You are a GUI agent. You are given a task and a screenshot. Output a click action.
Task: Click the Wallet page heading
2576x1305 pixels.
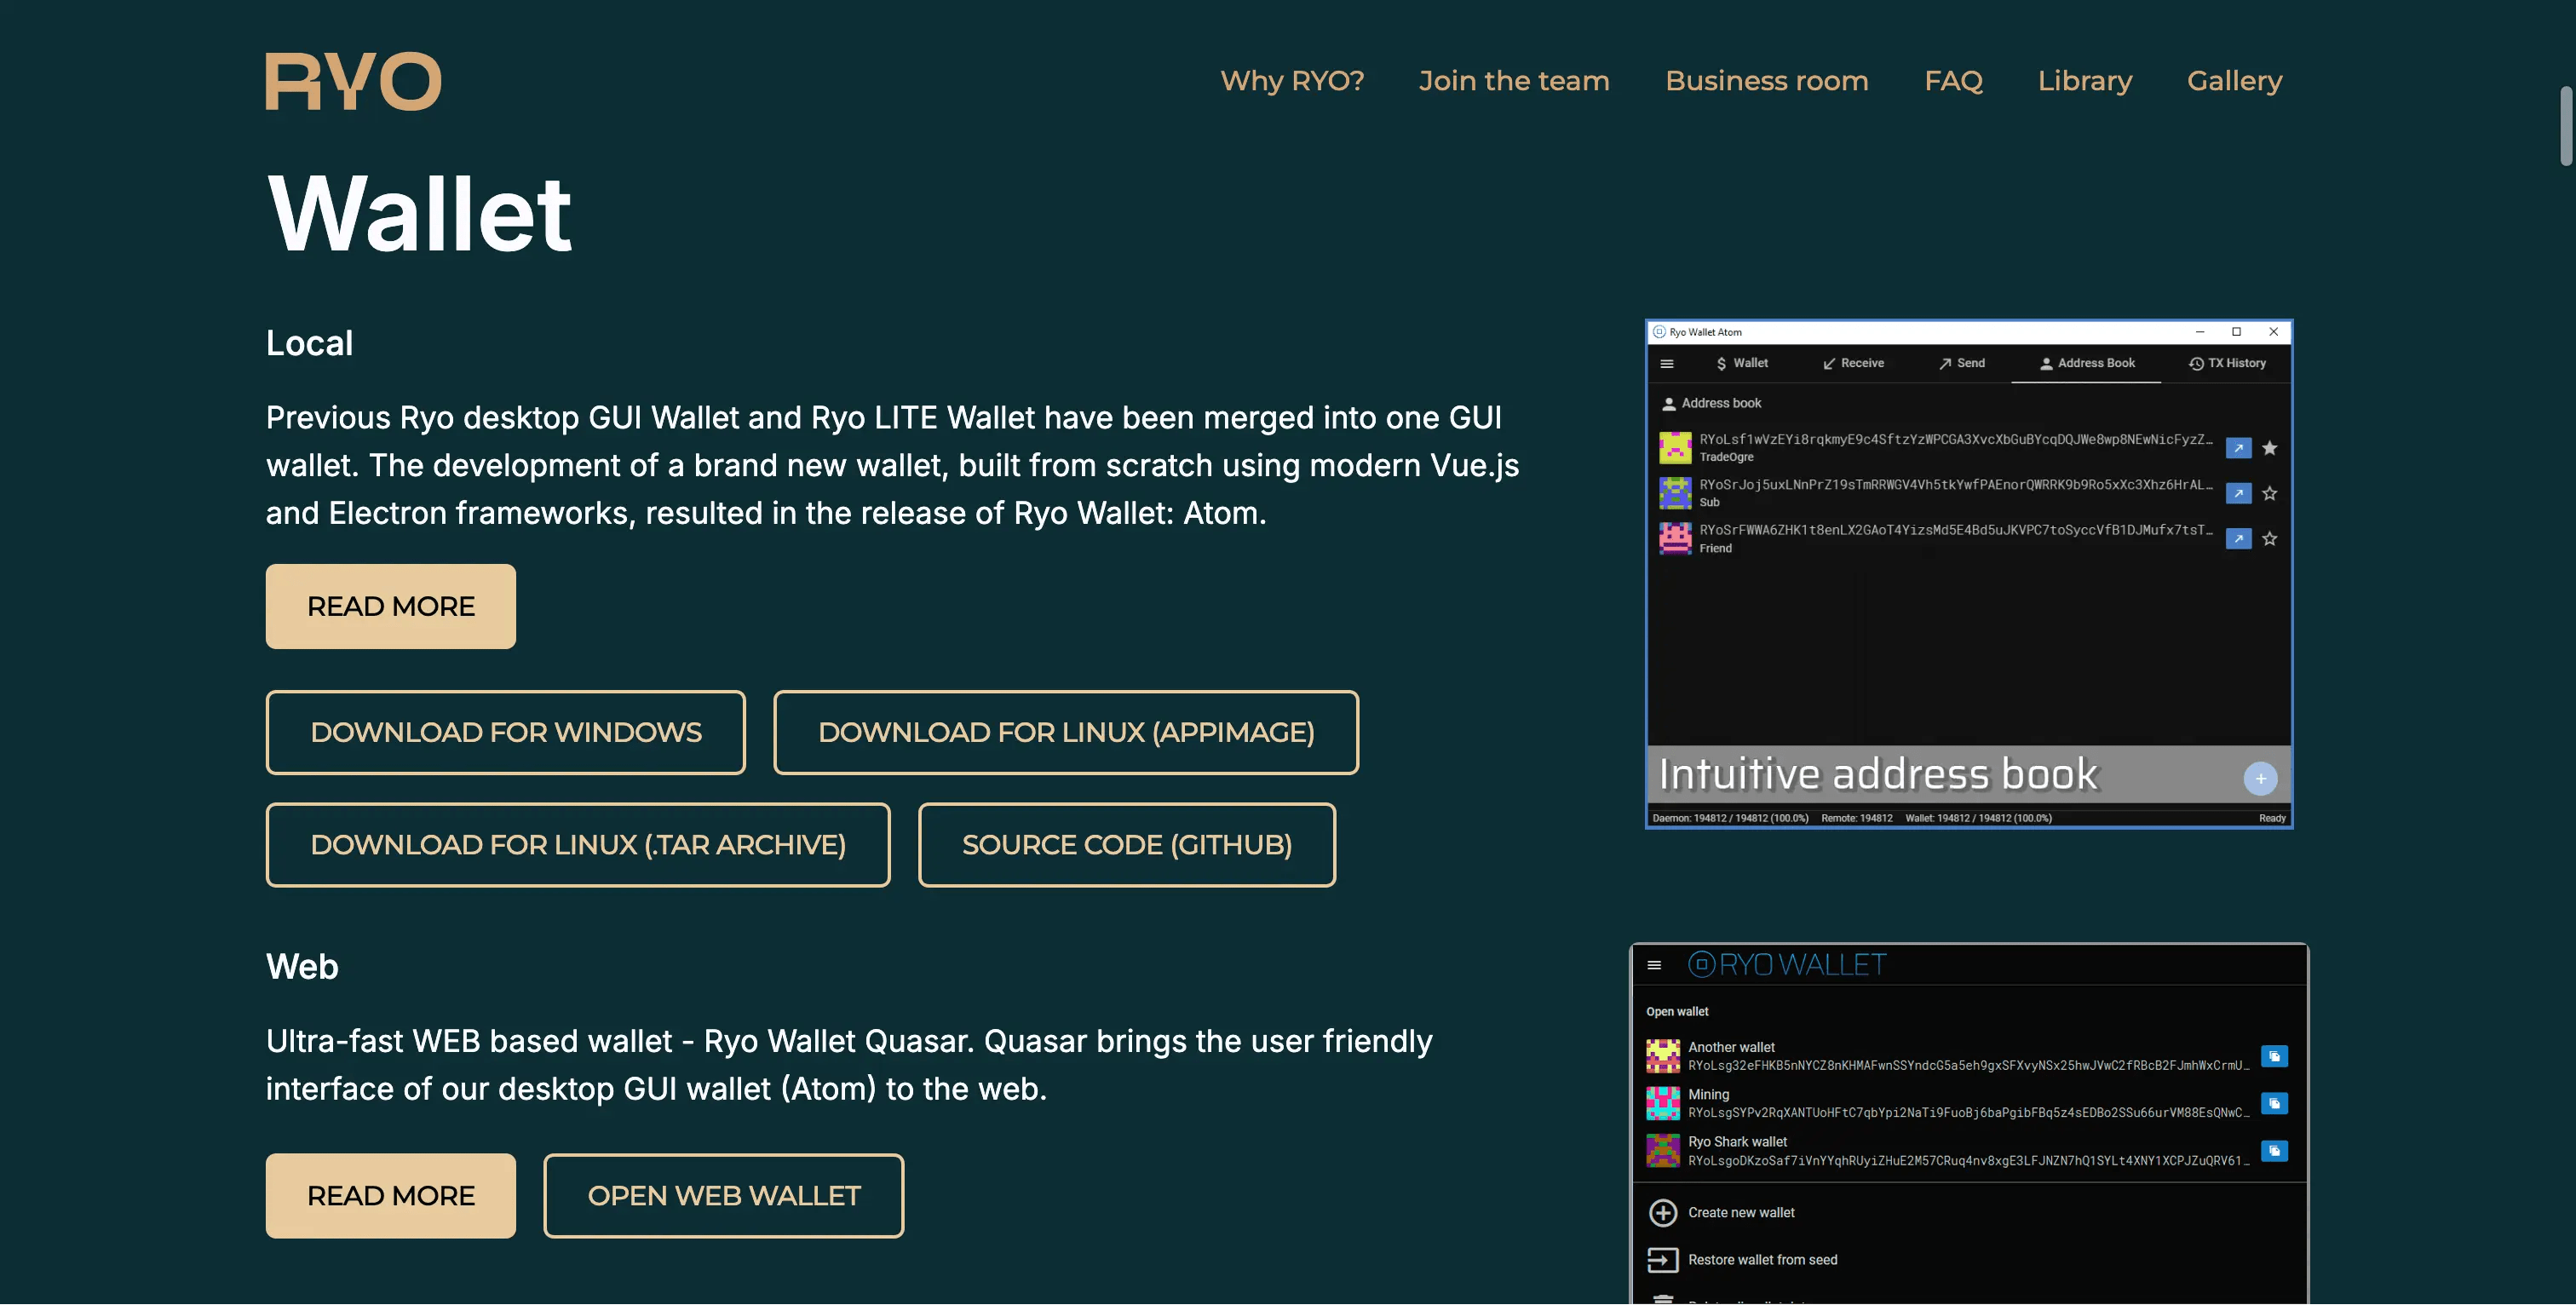click(419, 213)
